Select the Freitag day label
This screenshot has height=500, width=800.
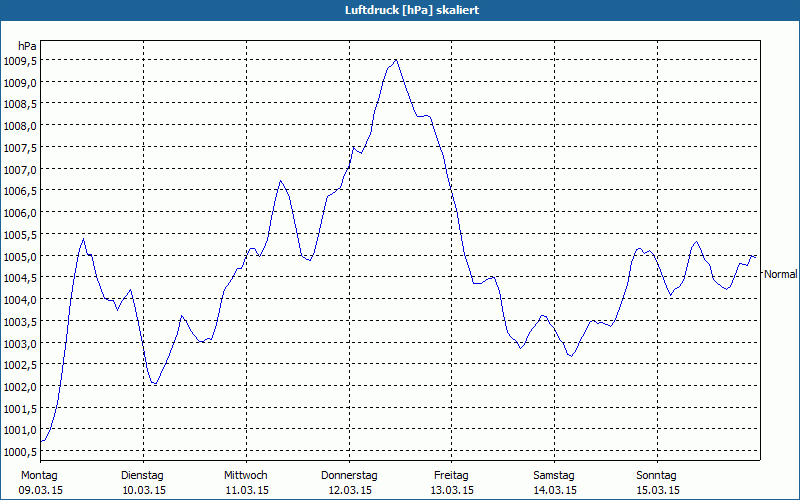click(x=452, y=476)
